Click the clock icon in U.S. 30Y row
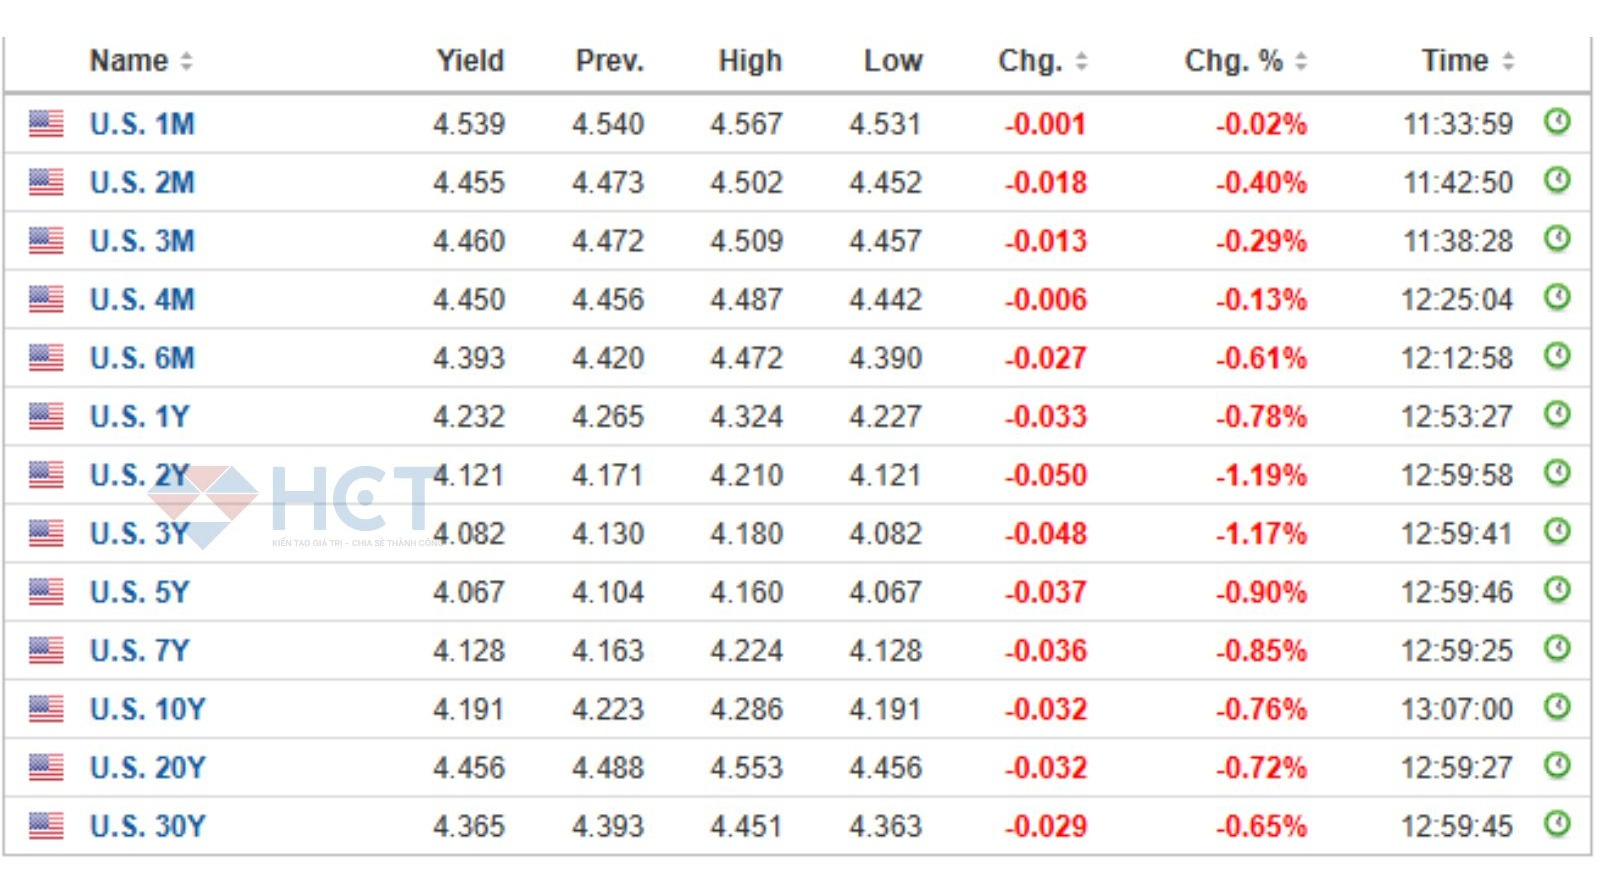 click(1556, 824)
